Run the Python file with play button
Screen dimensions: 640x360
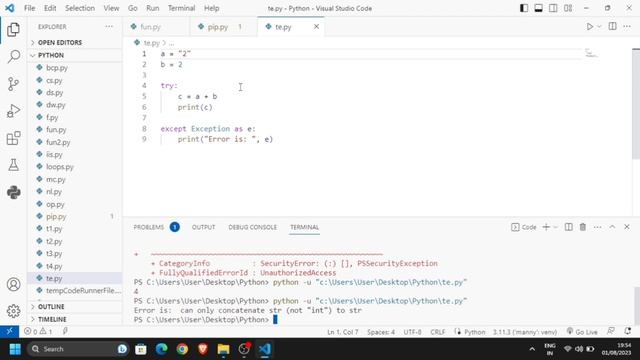point(590,27)
